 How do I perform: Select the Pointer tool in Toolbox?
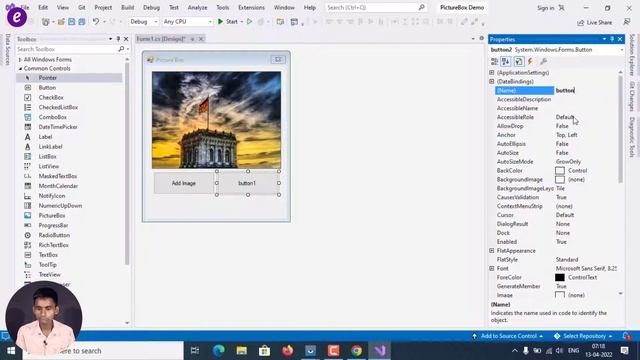click(69, 78)
